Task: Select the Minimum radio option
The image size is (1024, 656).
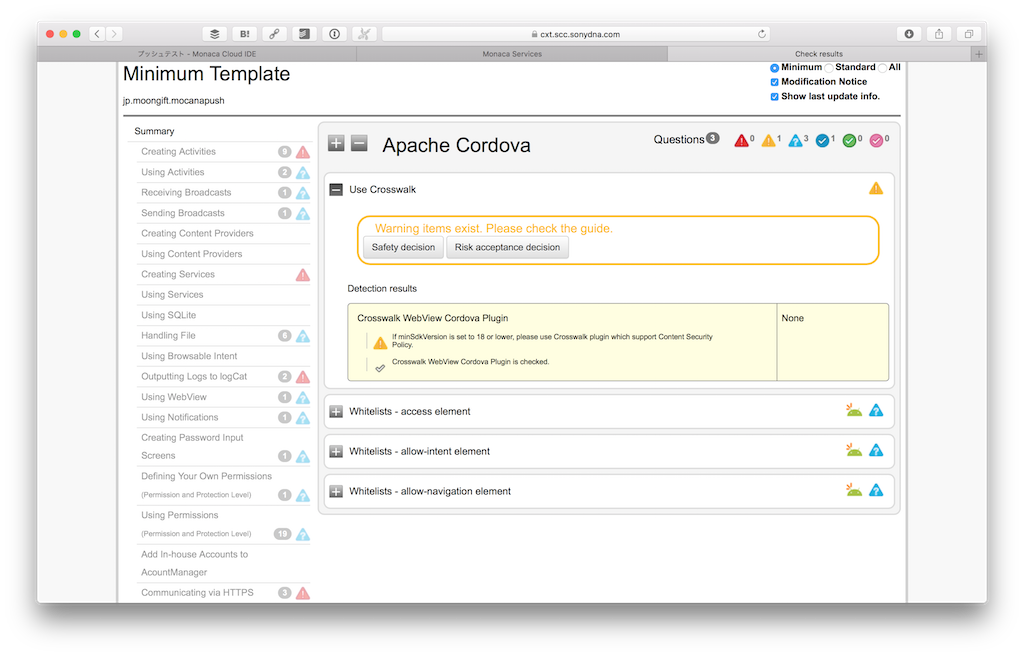Action: click(775, 68)
